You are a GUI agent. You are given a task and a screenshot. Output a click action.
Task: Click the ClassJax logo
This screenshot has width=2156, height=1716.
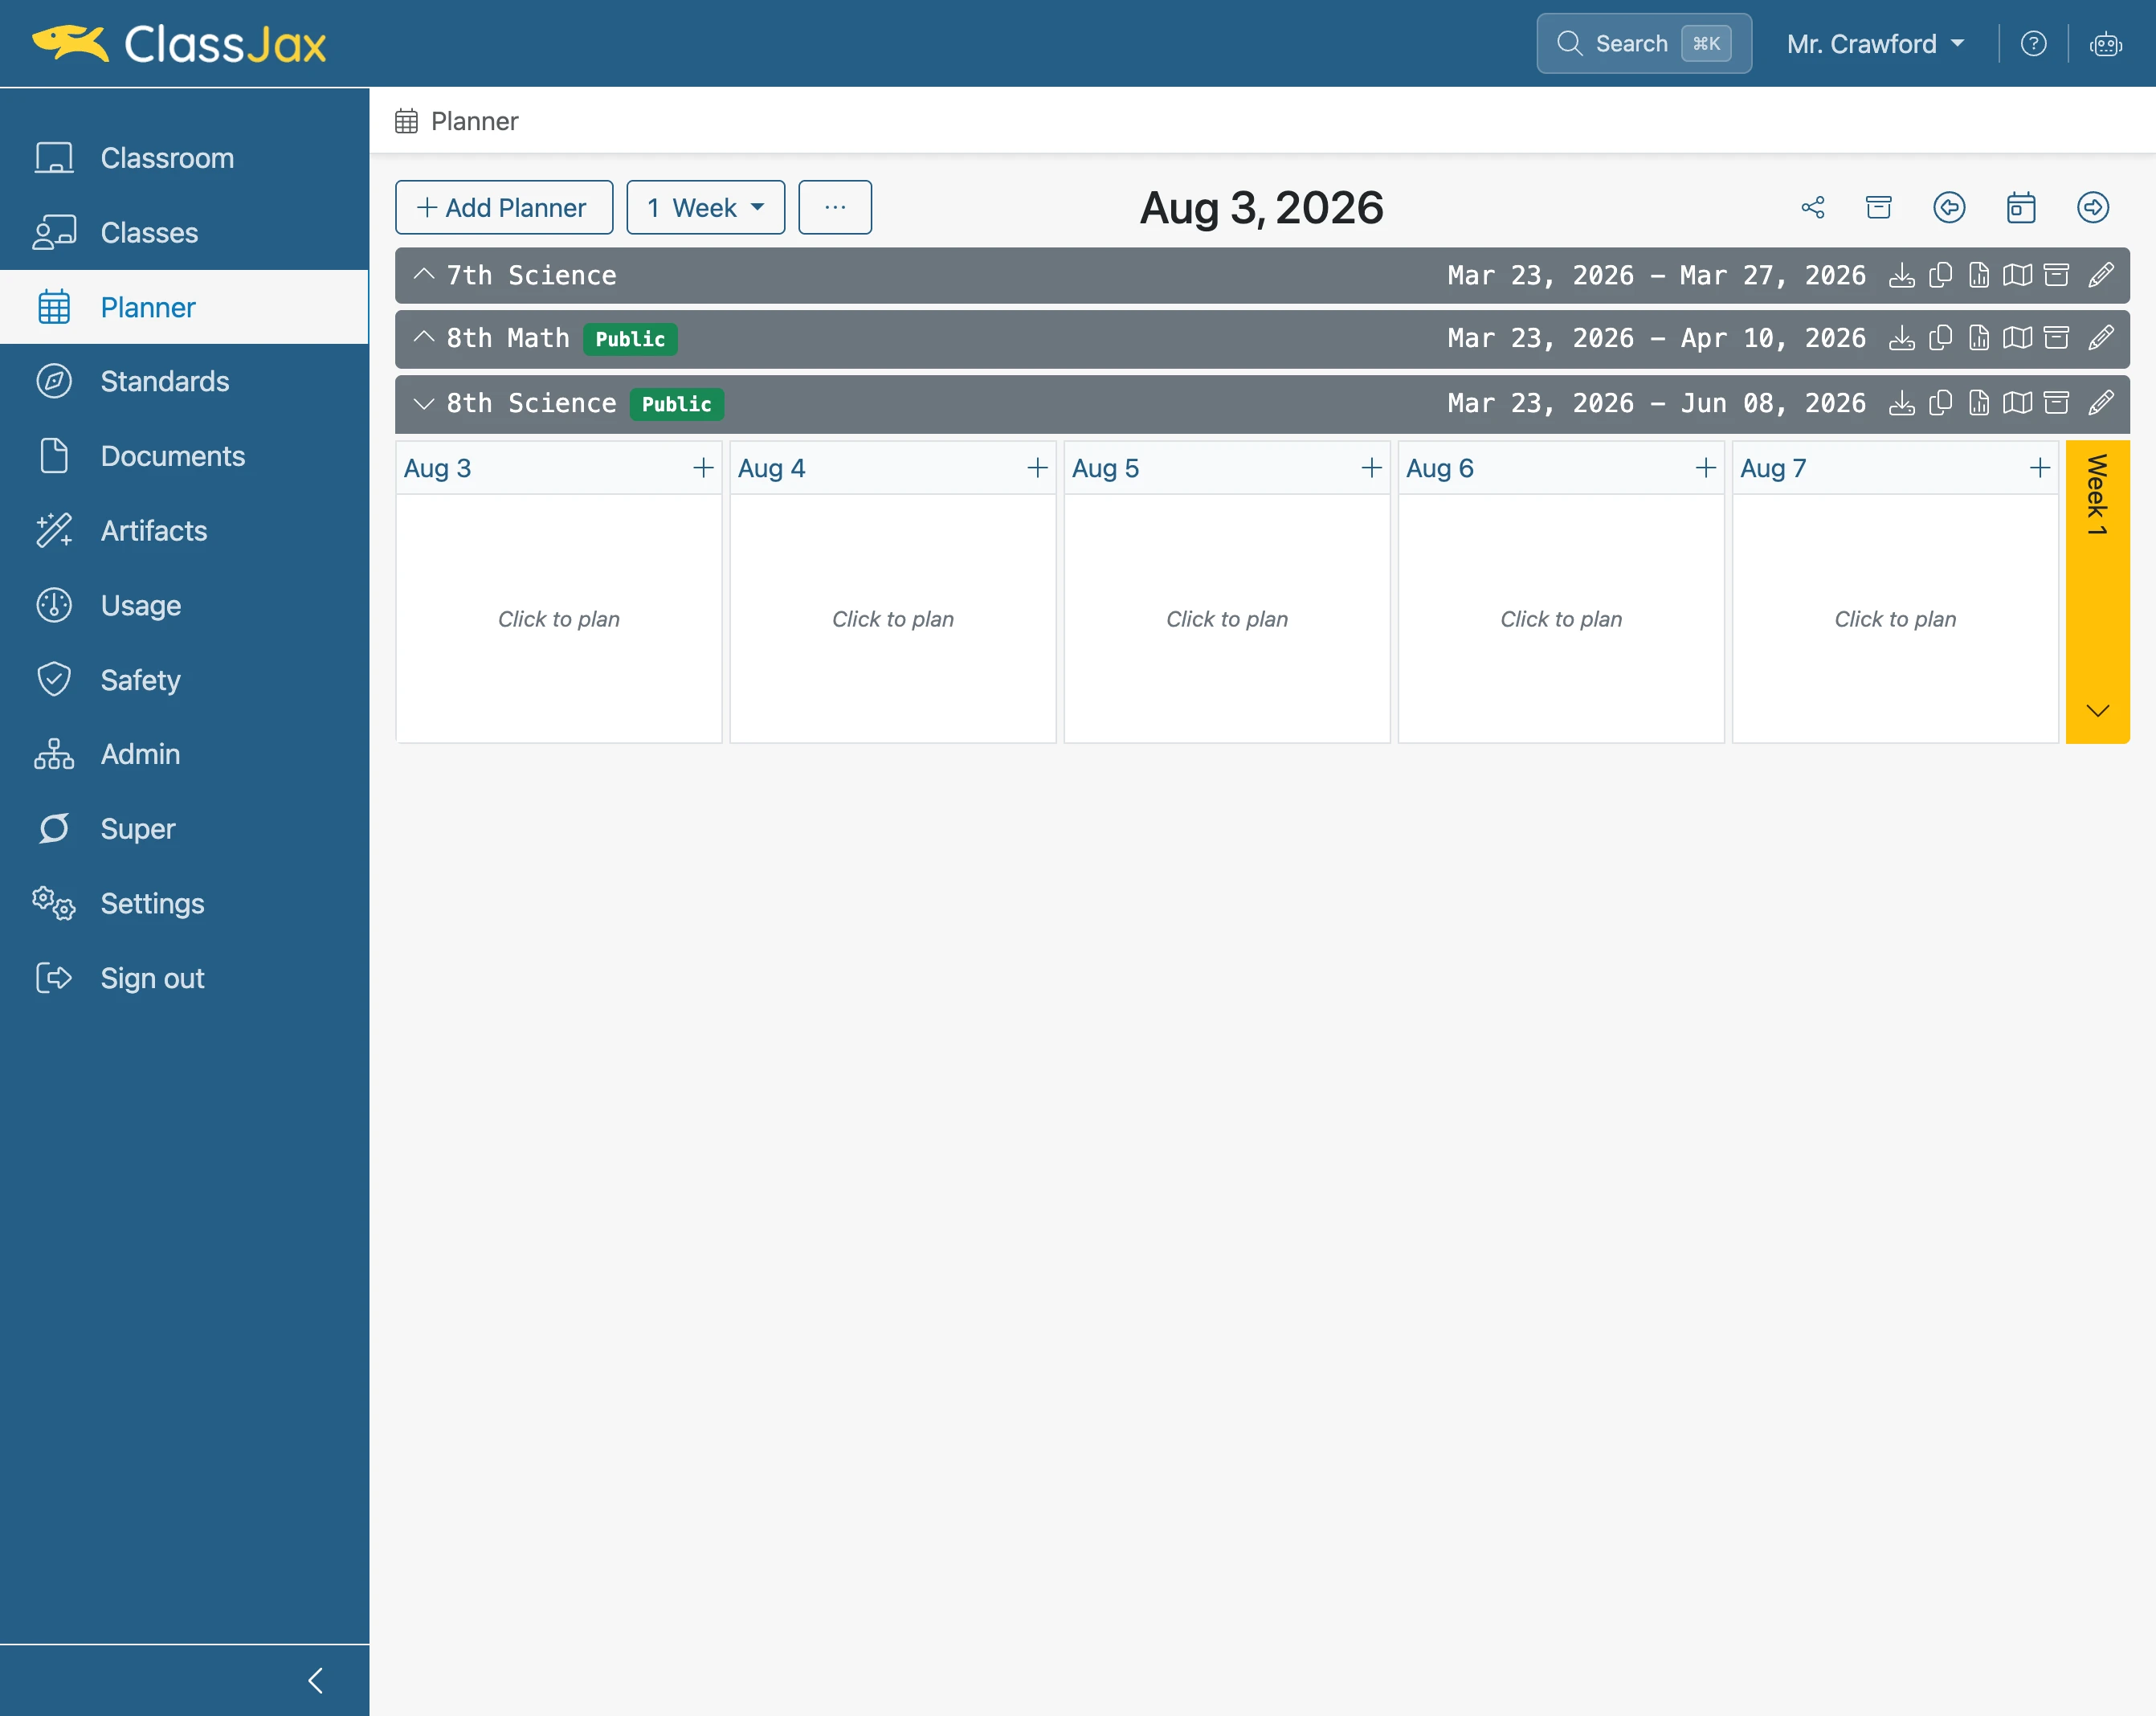[179, 44]
